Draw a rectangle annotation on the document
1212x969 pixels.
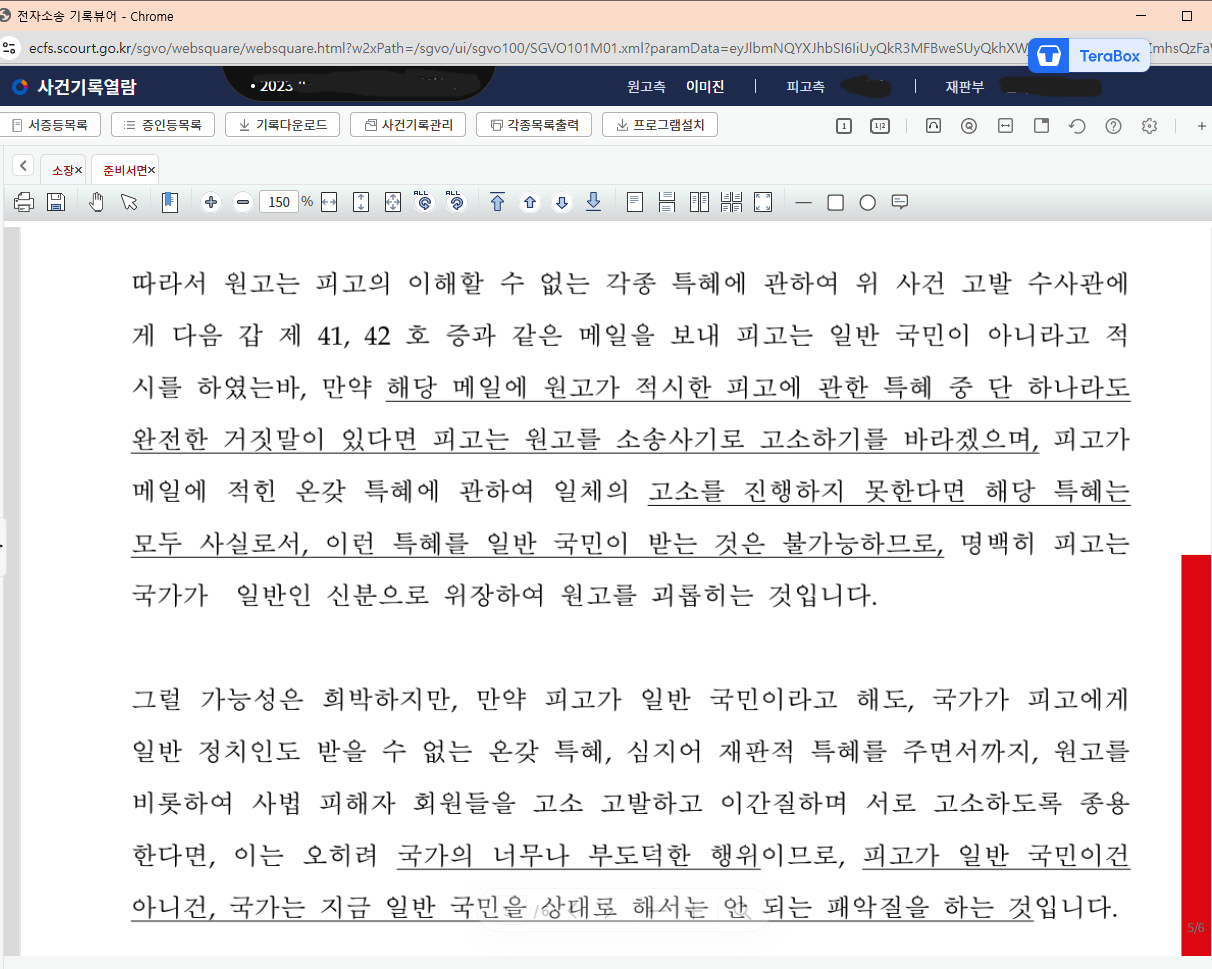click(835, 201)
